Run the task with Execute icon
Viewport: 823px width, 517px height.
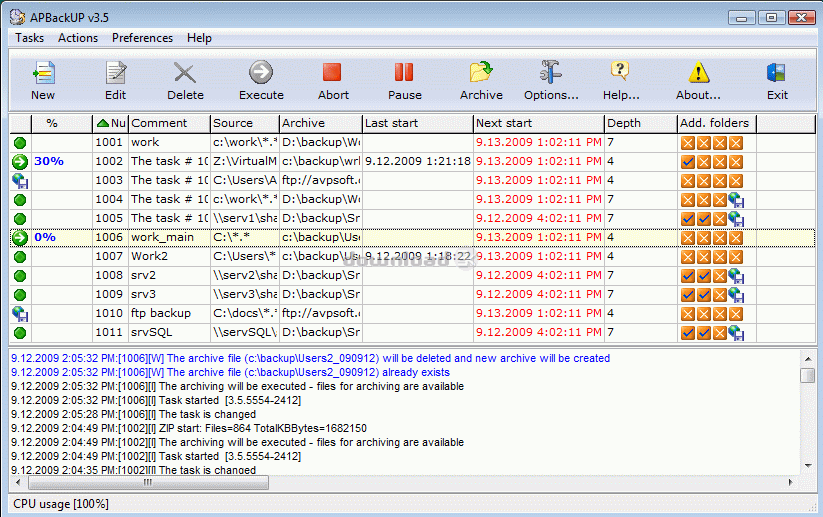[261, 72]
